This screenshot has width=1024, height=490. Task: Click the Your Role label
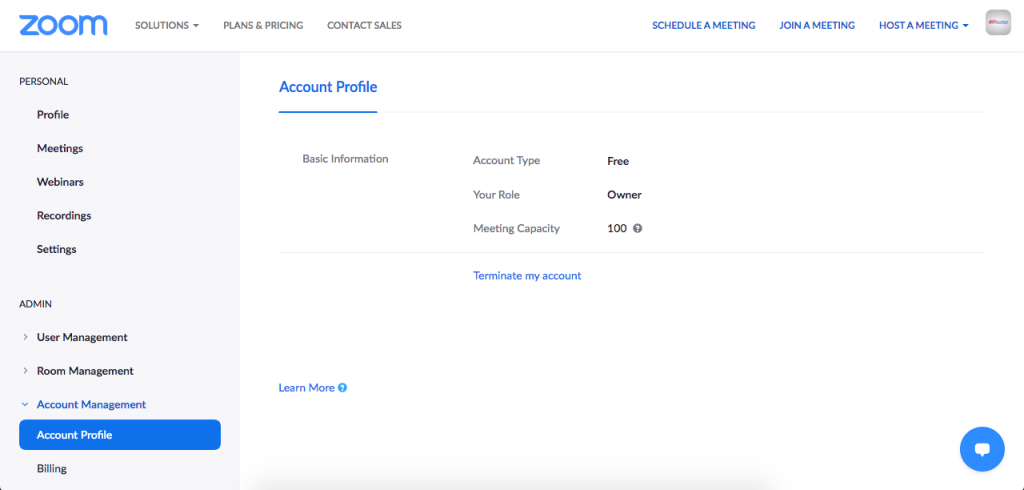point(496,195)
